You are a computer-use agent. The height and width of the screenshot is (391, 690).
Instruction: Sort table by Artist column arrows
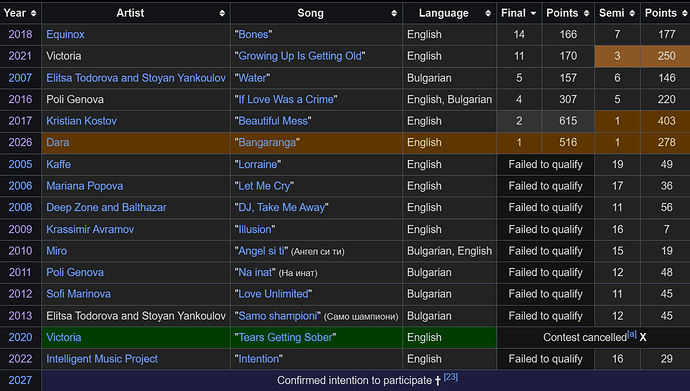(222, 13)
